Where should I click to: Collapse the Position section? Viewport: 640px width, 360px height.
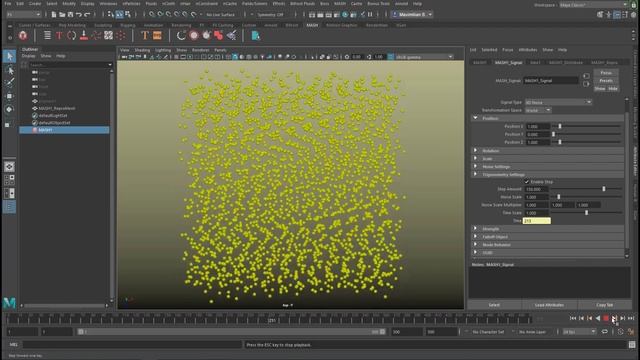point(547,118)
